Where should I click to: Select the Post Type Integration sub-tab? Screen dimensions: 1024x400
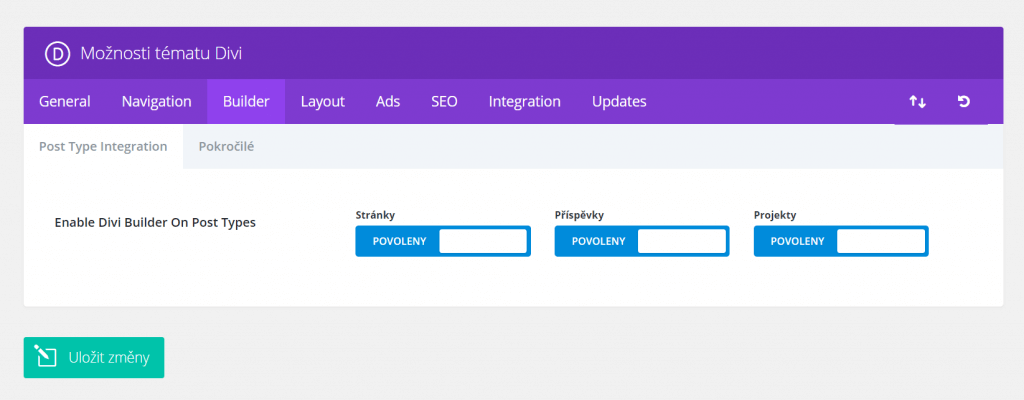[x=103, y=146]
